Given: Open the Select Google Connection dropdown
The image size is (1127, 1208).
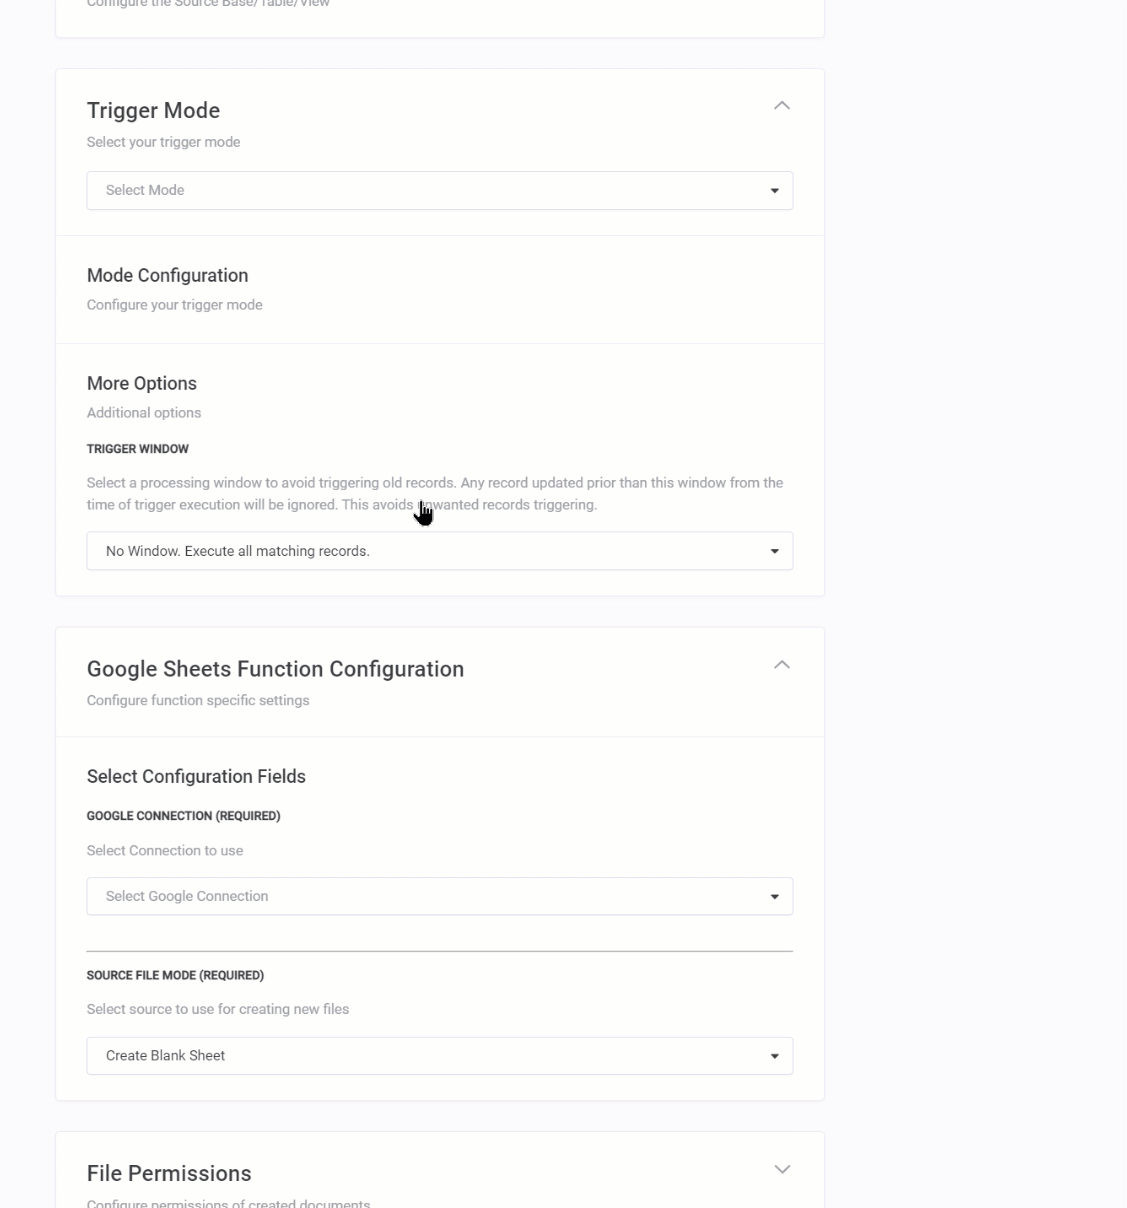Looking at the screenshot, I should (439, 897).
